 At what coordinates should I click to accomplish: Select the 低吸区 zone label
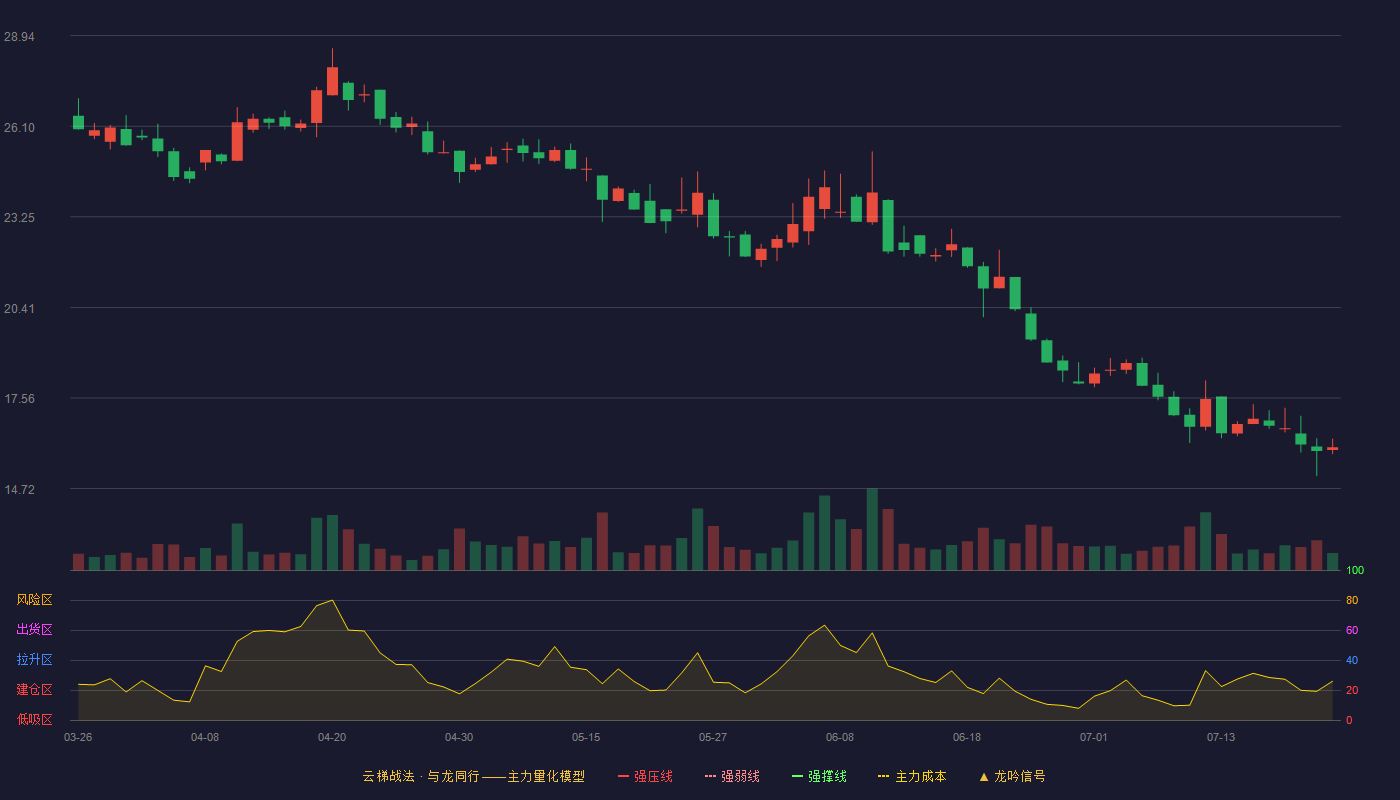click(34, 719)
